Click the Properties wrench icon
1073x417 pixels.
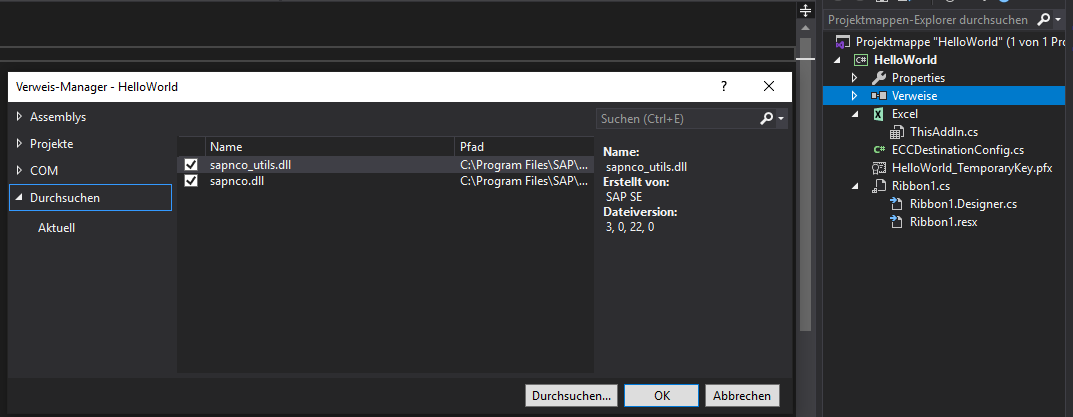pos(879,78)
